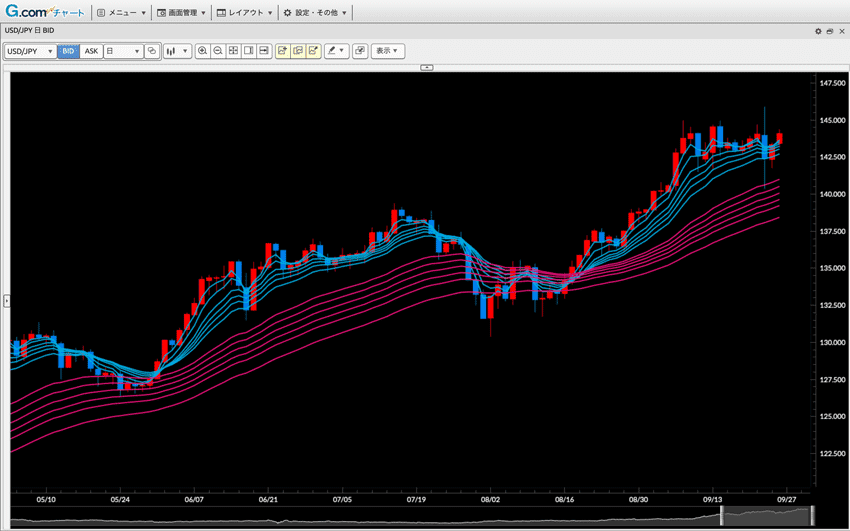Click the G.com chart logo
Screen dimensions: 850x531
pos(44,11)
